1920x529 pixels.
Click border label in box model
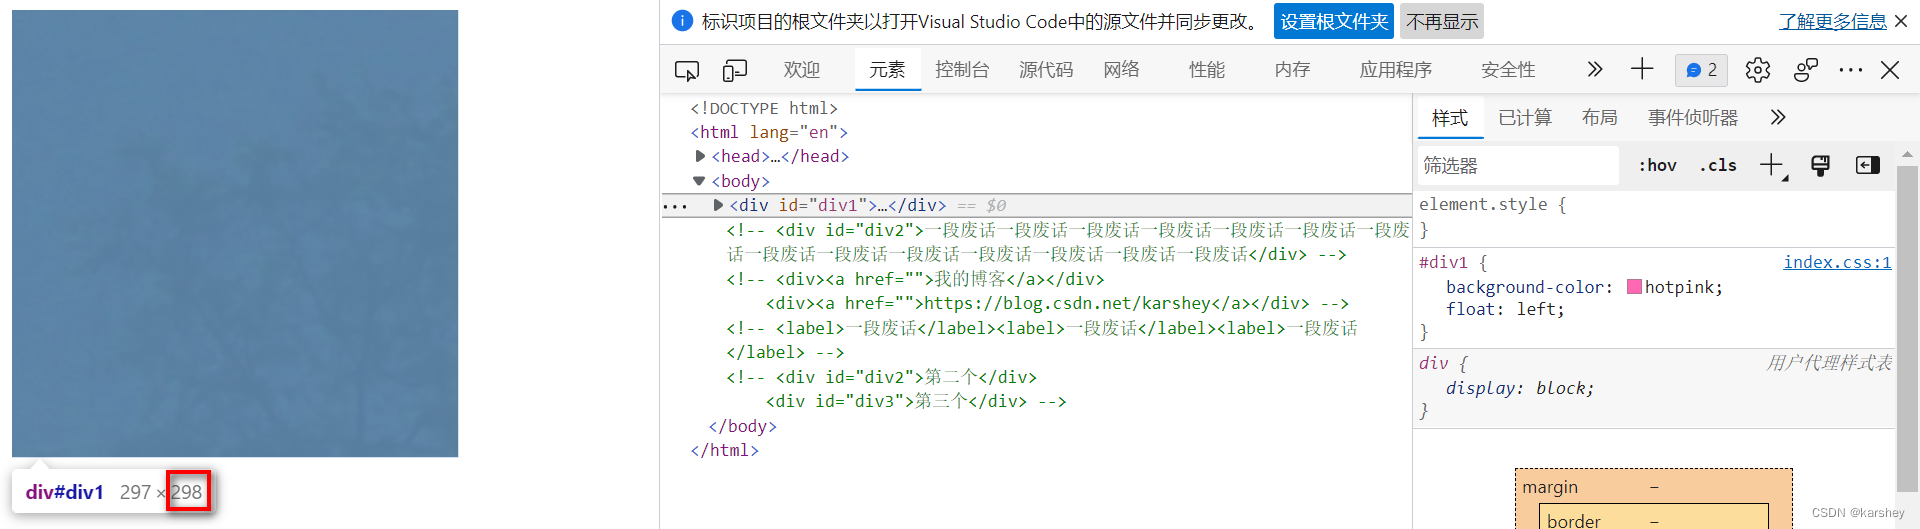point(1573,521)
